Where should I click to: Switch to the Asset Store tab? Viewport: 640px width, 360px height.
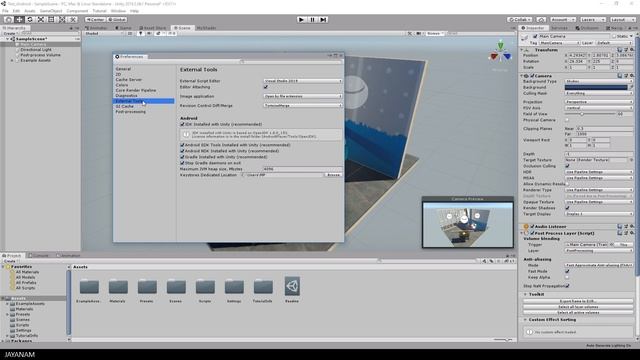pos(153,28)
